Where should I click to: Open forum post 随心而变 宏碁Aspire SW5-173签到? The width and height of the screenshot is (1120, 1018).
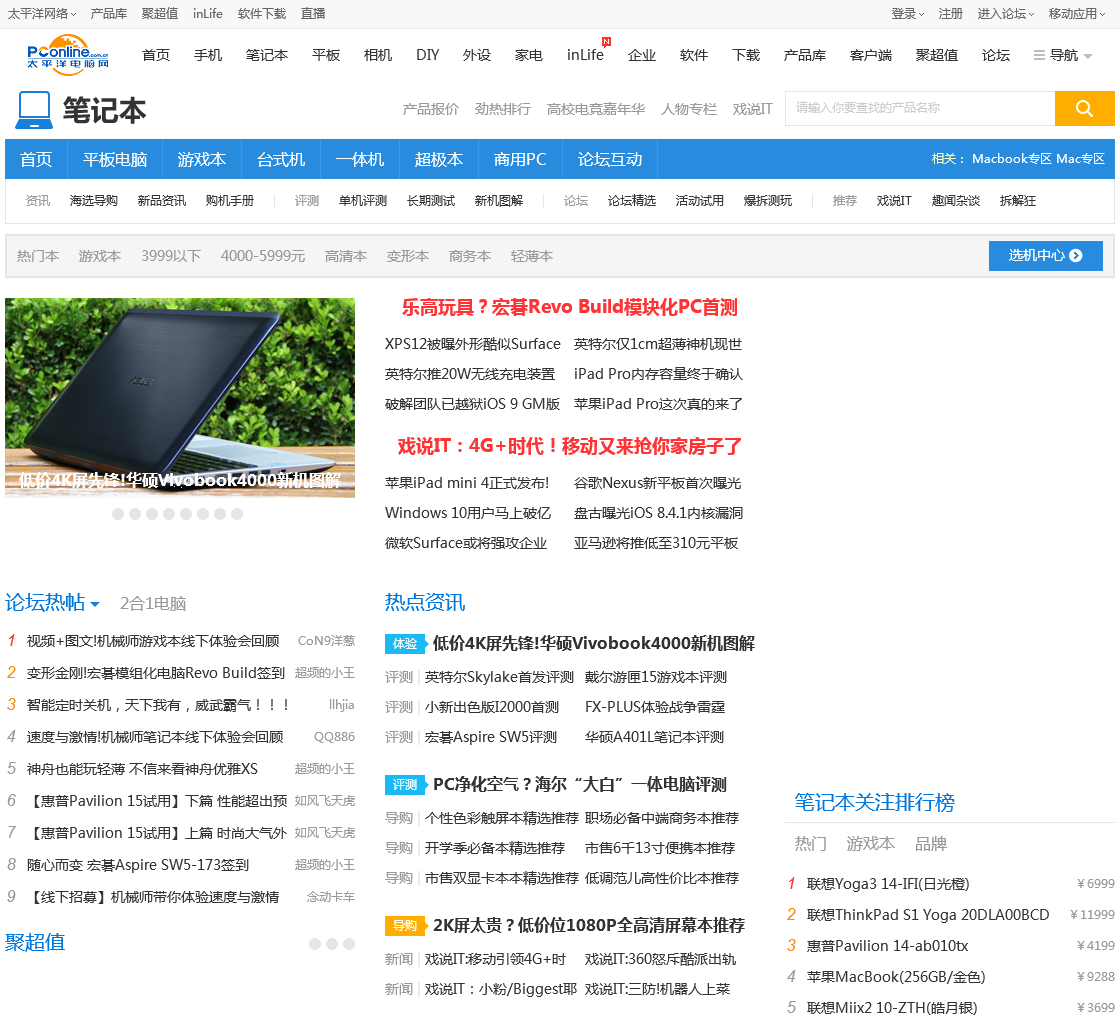(x=138, y=866)
